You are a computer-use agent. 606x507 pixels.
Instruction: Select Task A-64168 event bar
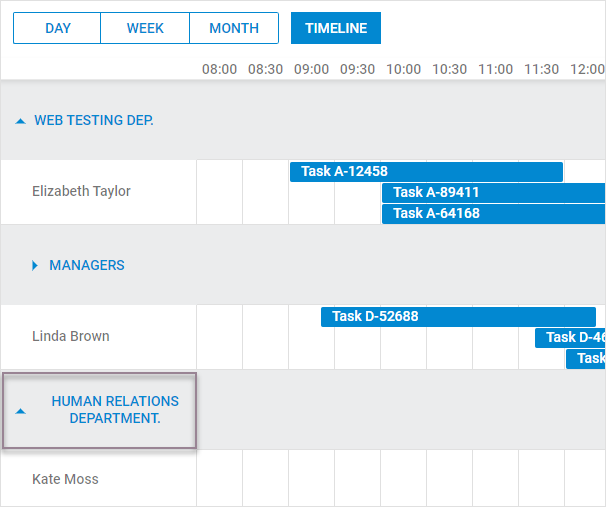[x=493, y=213]
